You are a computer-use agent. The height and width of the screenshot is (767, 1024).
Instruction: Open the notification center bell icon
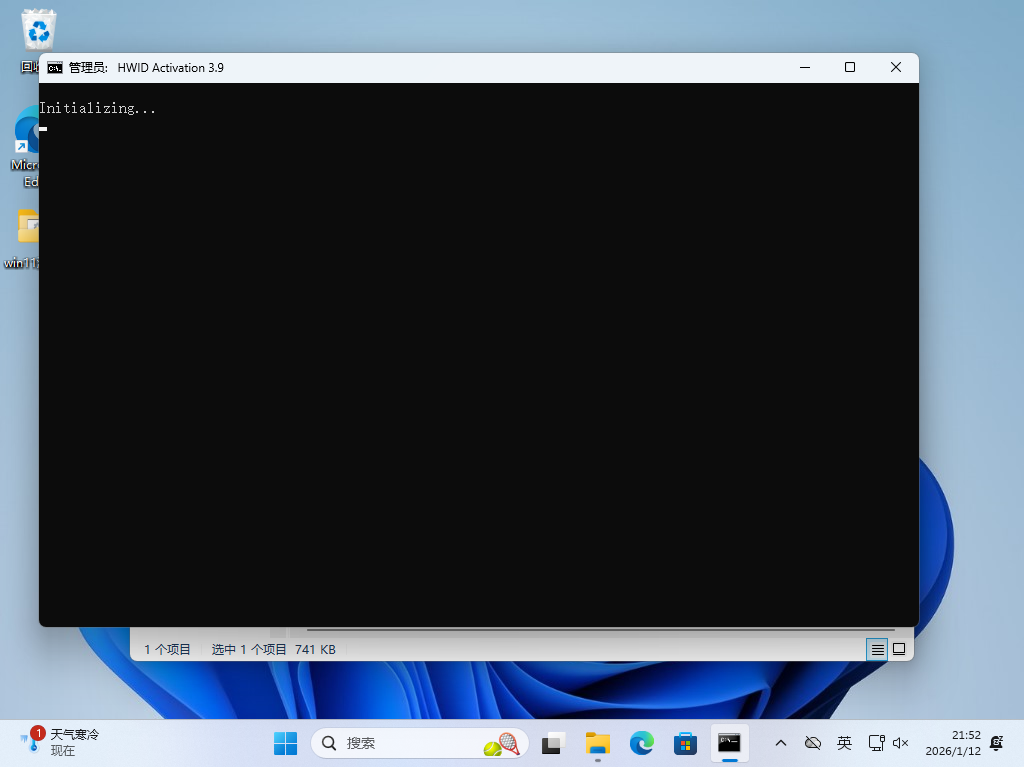pyautogui.click(x=996, y=742)
